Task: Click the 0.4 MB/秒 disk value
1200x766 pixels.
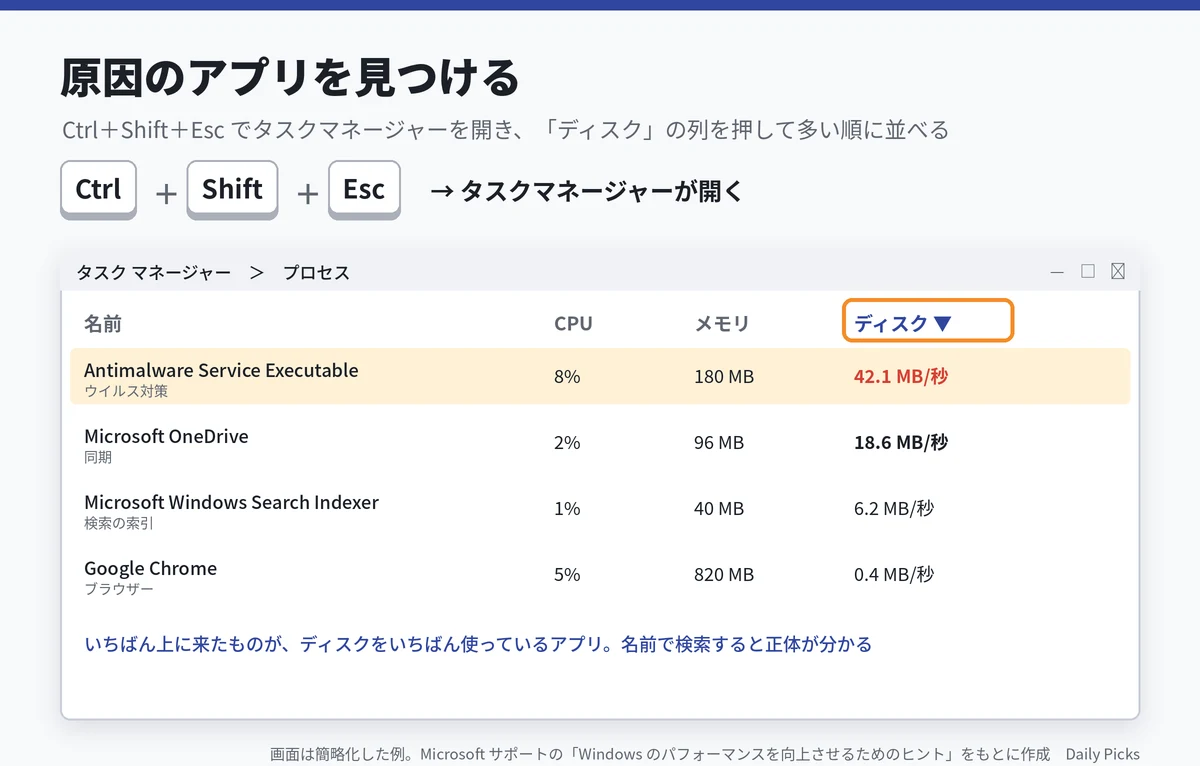Action: pyautogui.click(x=894, y=575)
